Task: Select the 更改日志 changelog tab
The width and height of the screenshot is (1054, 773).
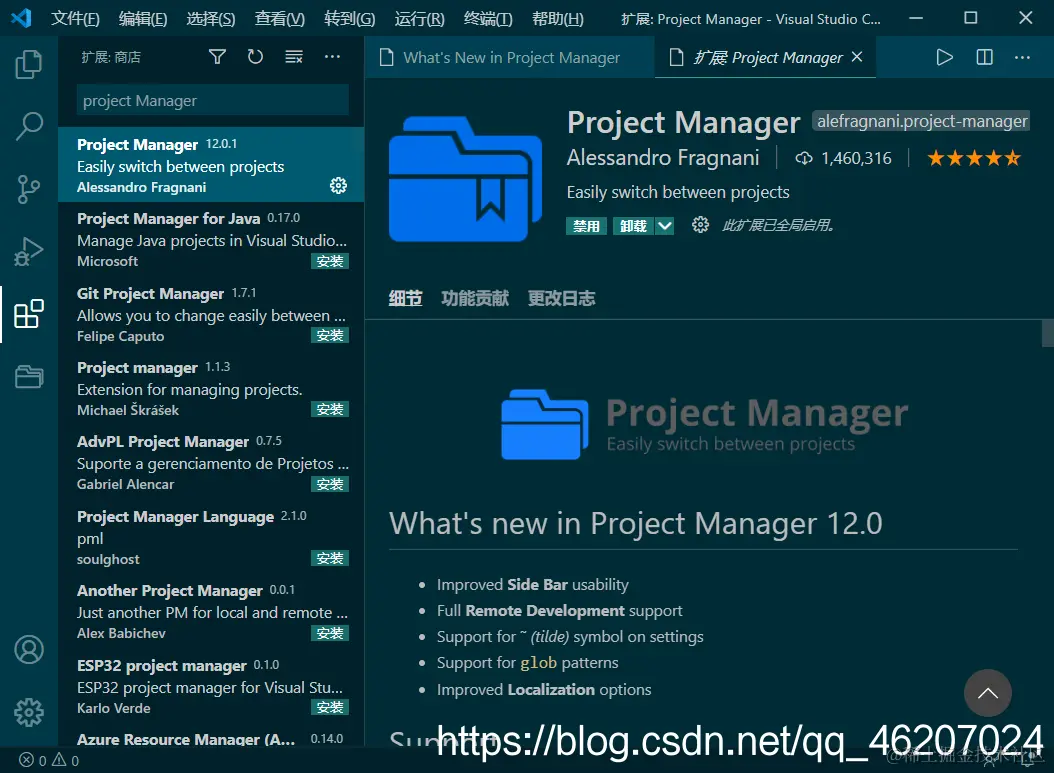Action: click(x=561, y=298)
